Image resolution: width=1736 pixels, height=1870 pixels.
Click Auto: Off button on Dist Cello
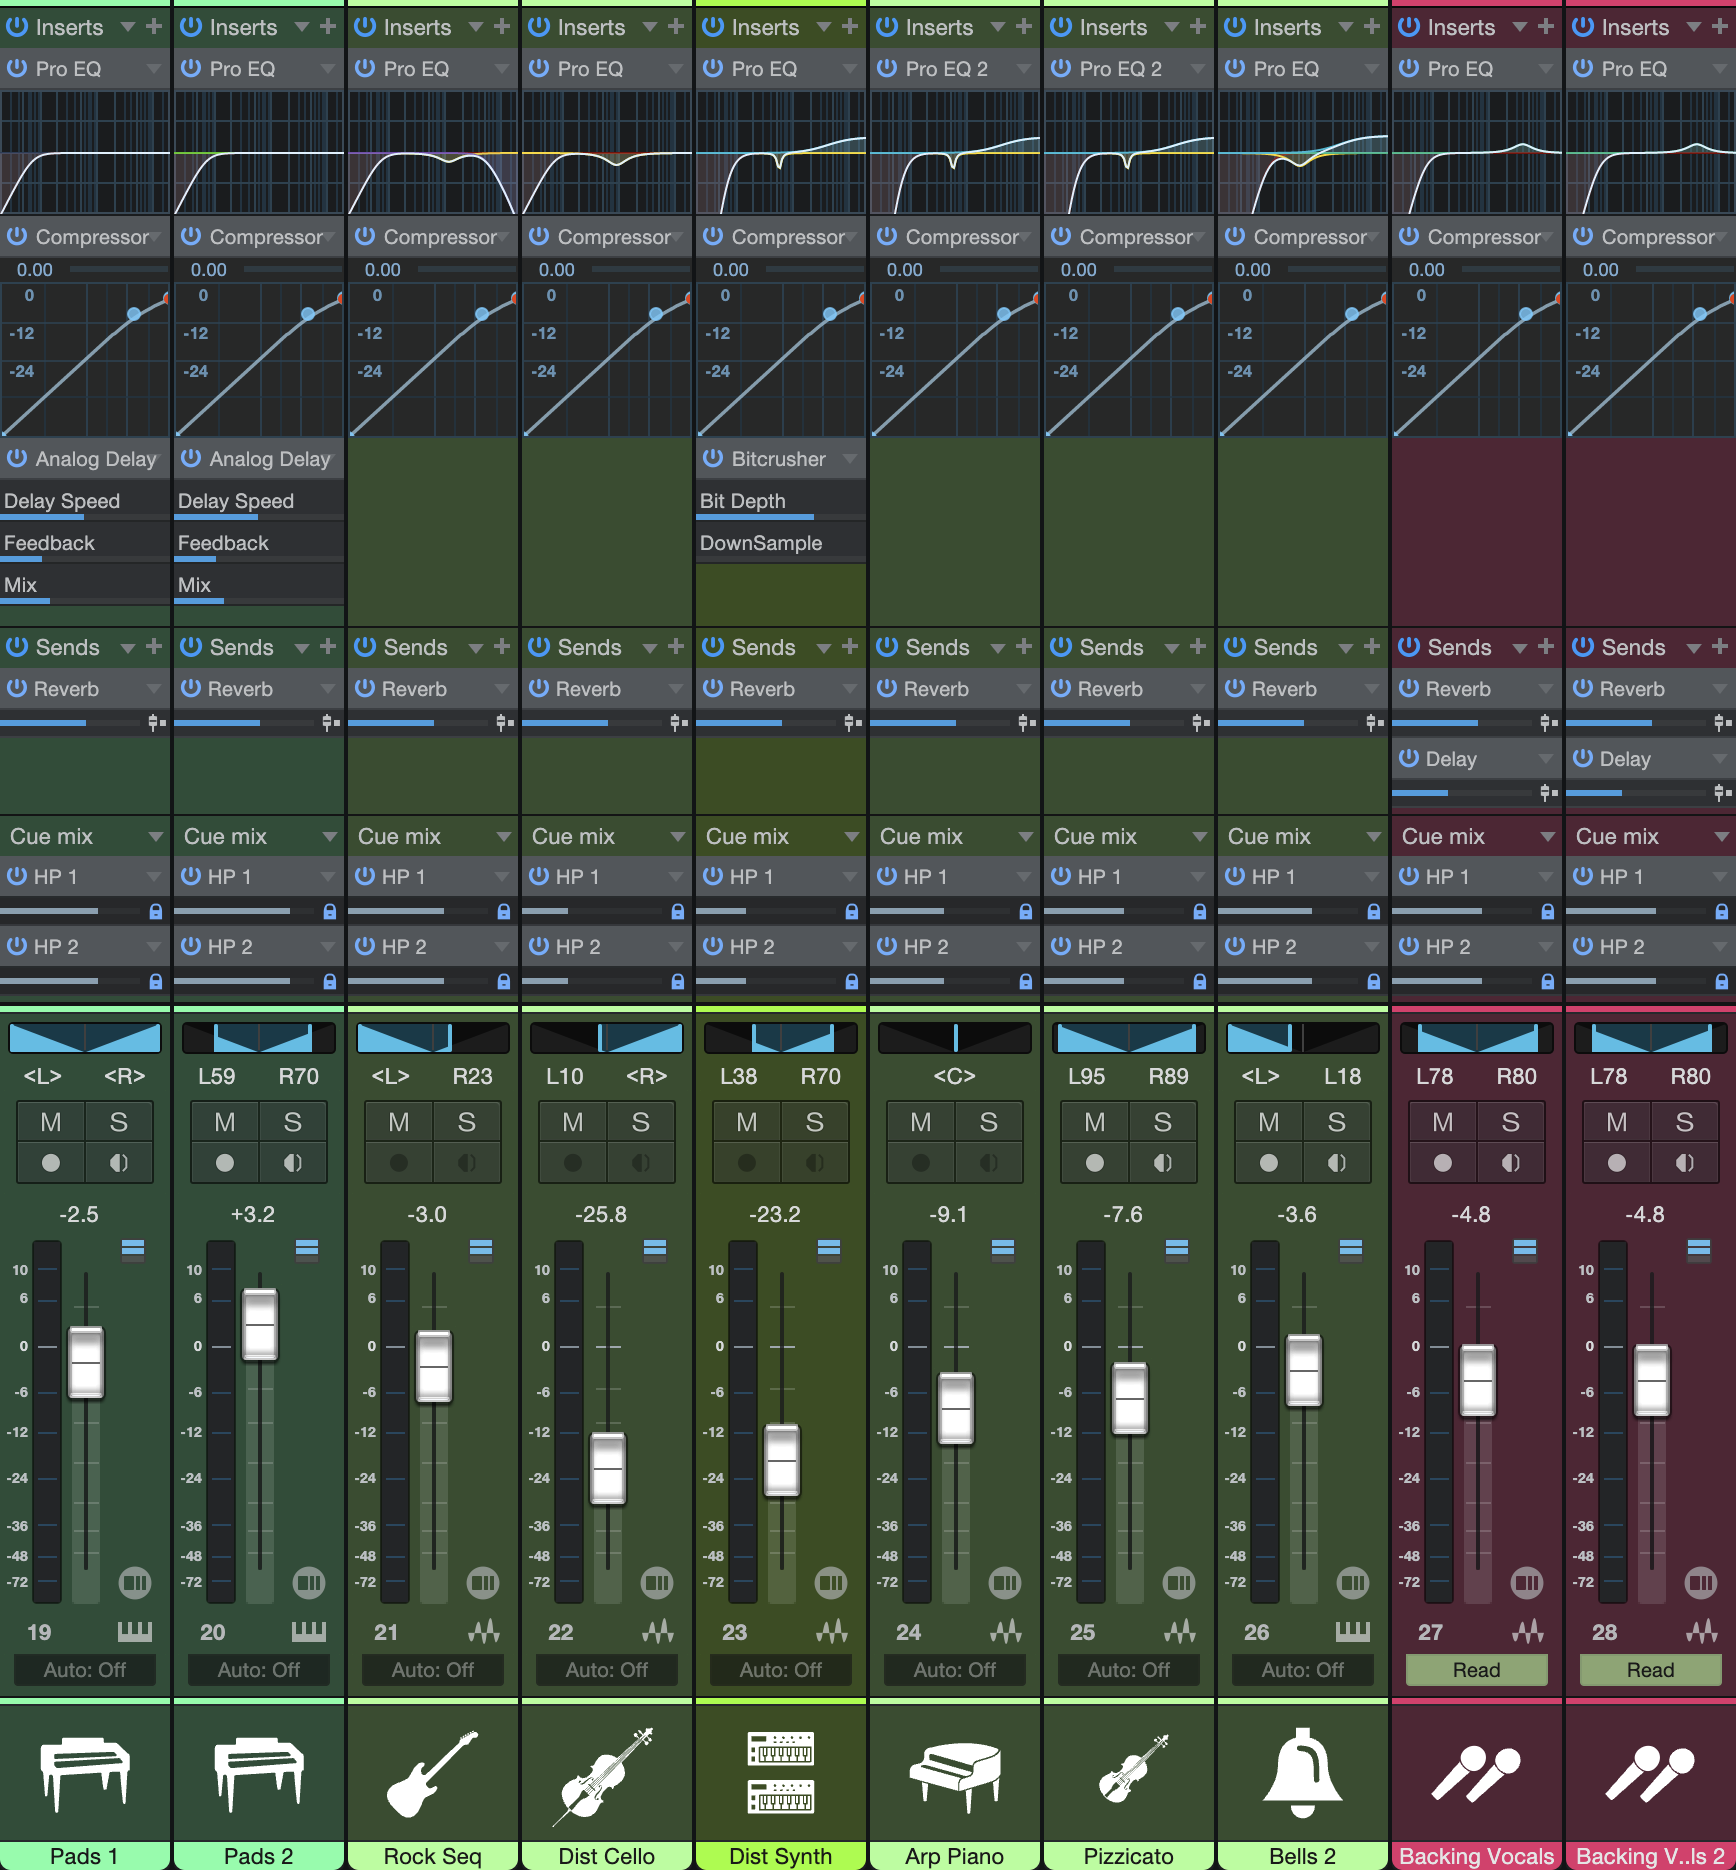pyautogui.click(x=606, y=1670)
